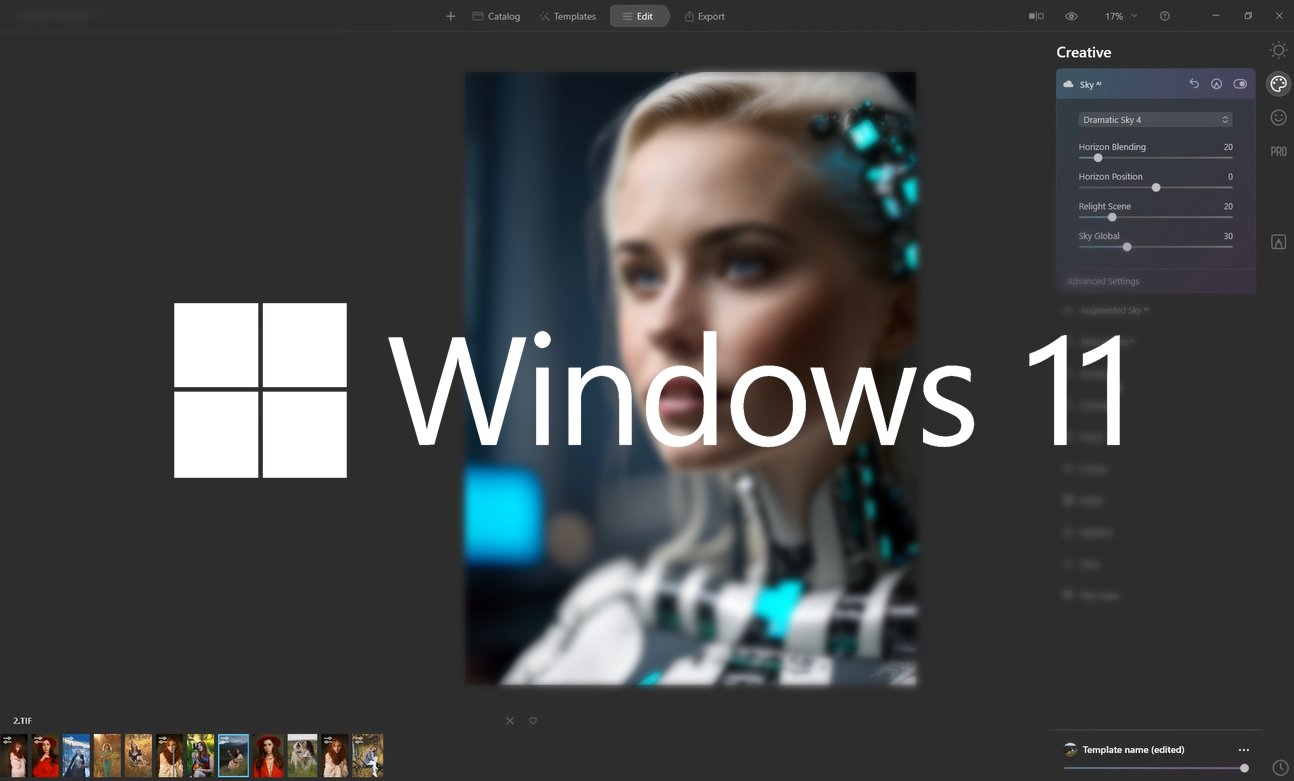Viewport: 1294px width, 781px height.
Task: Switch to the Templates tab
Action: click(567, 16)
